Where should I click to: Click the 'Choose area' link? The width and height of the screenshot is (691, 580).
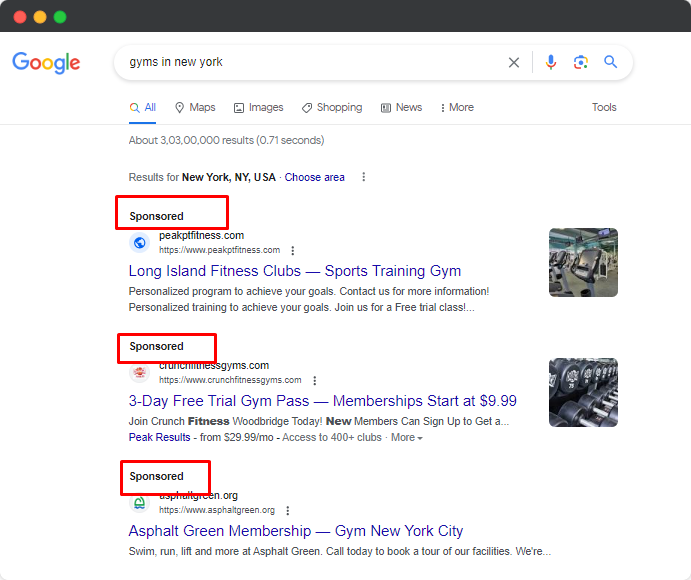click(x=314, y=177)
